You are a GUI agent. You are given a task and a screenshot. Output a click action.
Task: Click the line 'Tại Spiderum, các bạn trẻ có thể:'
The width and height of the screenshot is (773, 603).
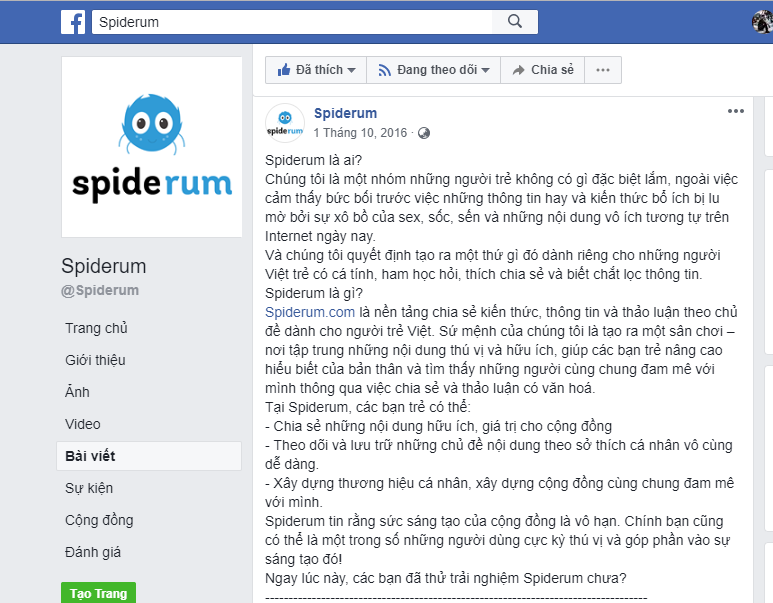368,407
